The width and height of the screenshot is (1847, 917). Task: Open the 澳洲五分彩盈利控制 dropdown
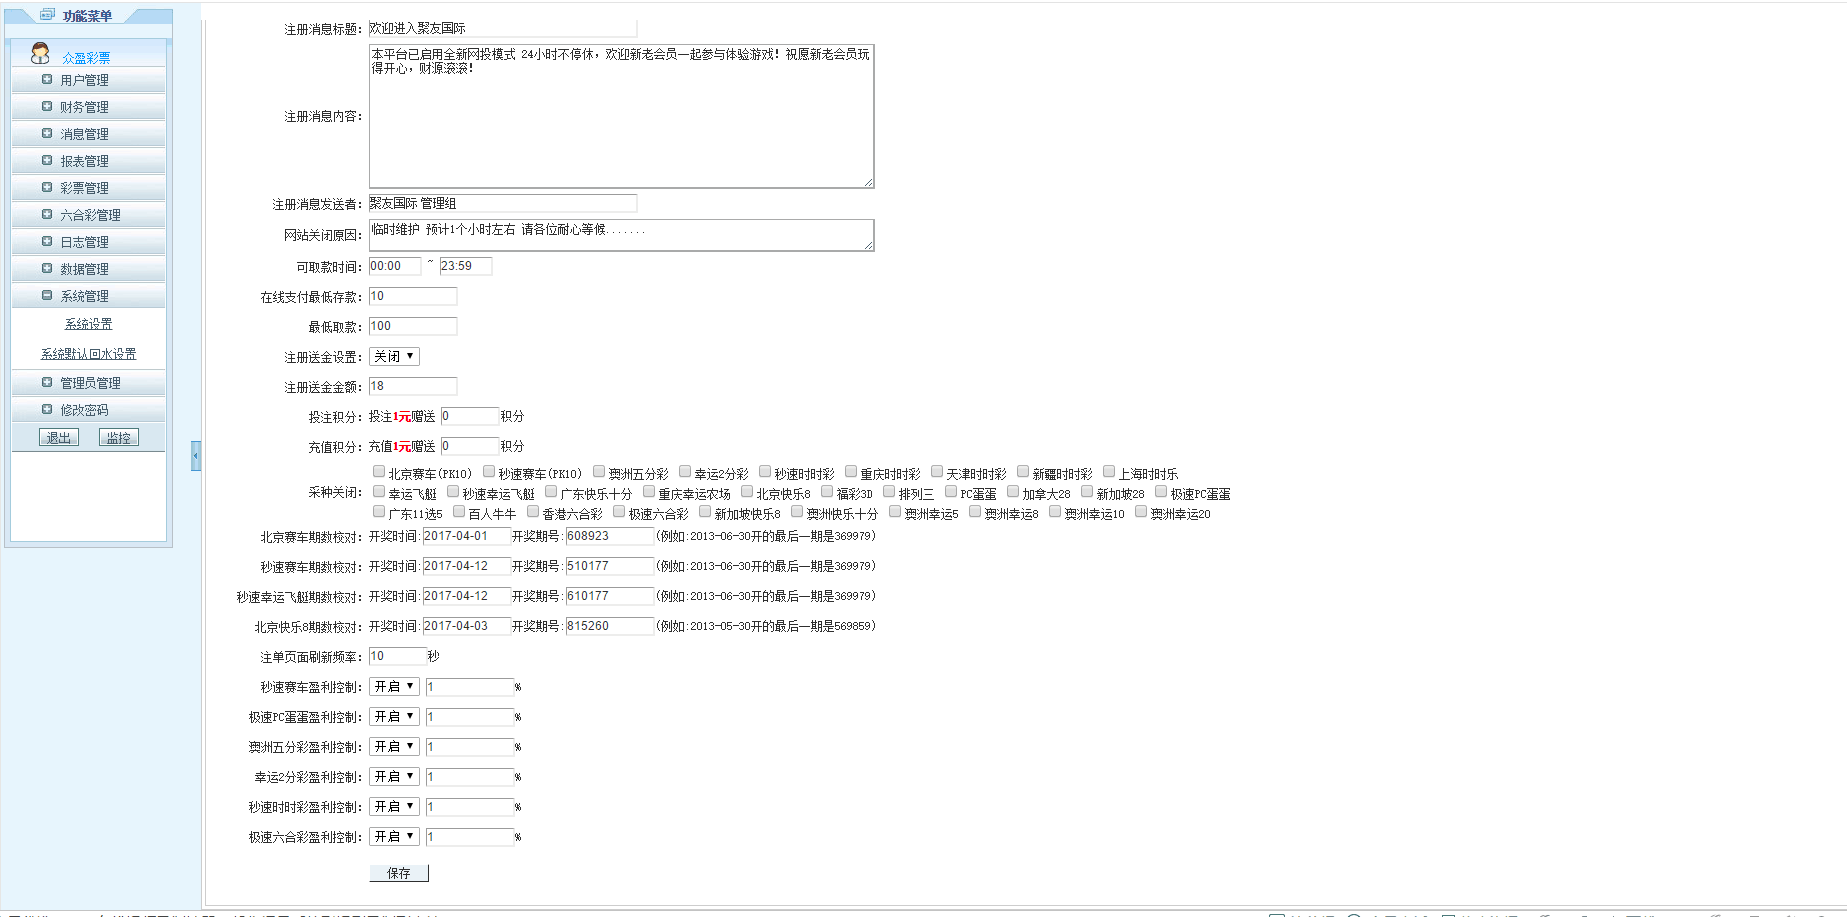[394, 746]
